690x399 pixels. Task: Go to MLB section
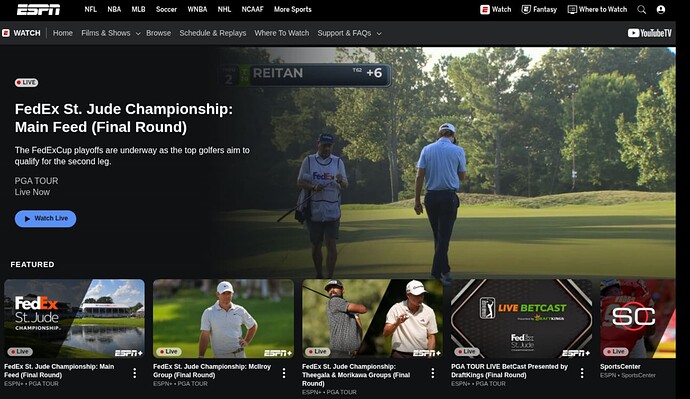click(138, 9)
